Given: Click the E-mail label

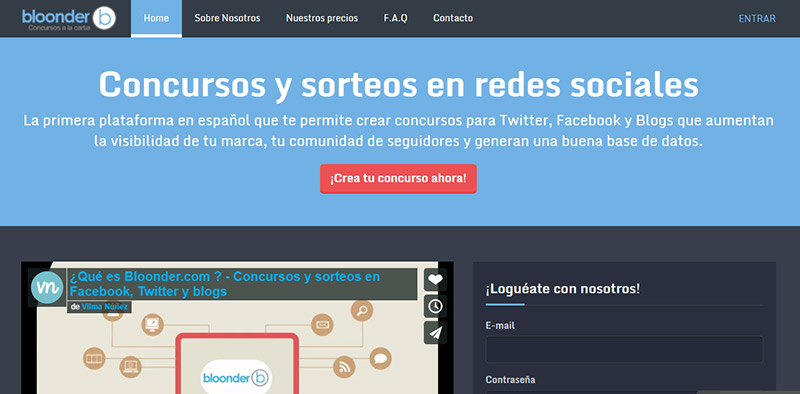Looking at the screenshot, I should click(500, 325).
